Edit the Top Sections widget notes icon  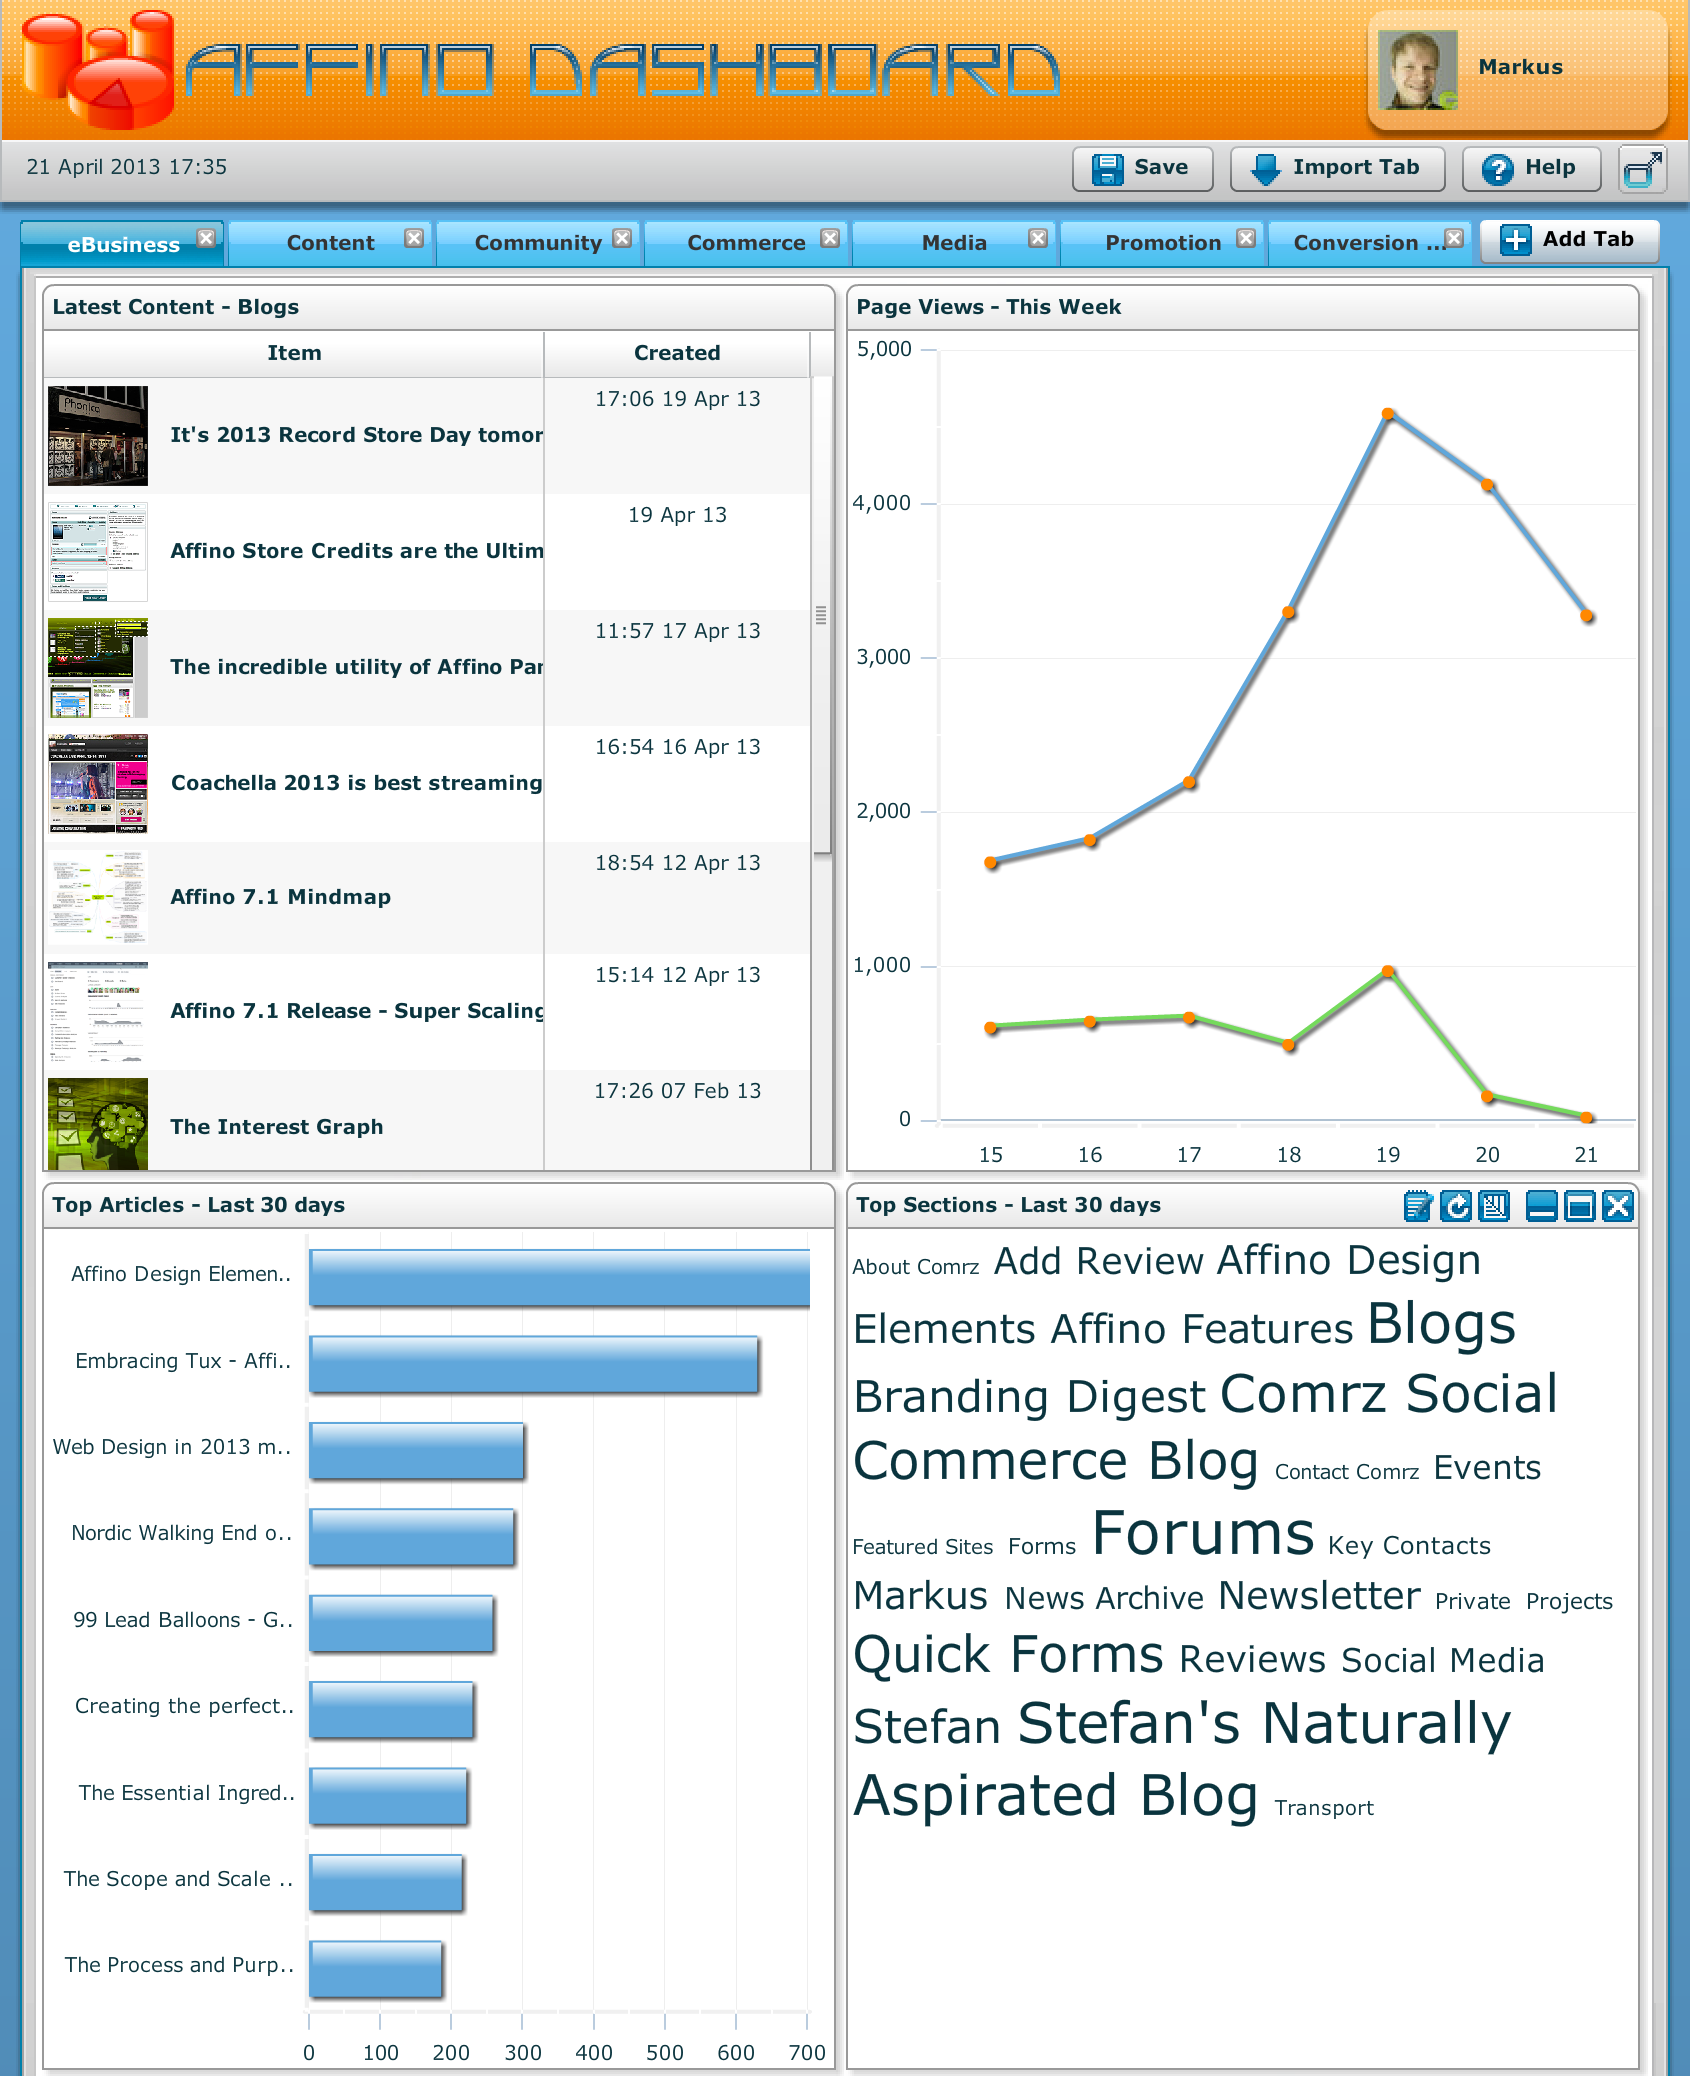(x=1418, y=1206)
